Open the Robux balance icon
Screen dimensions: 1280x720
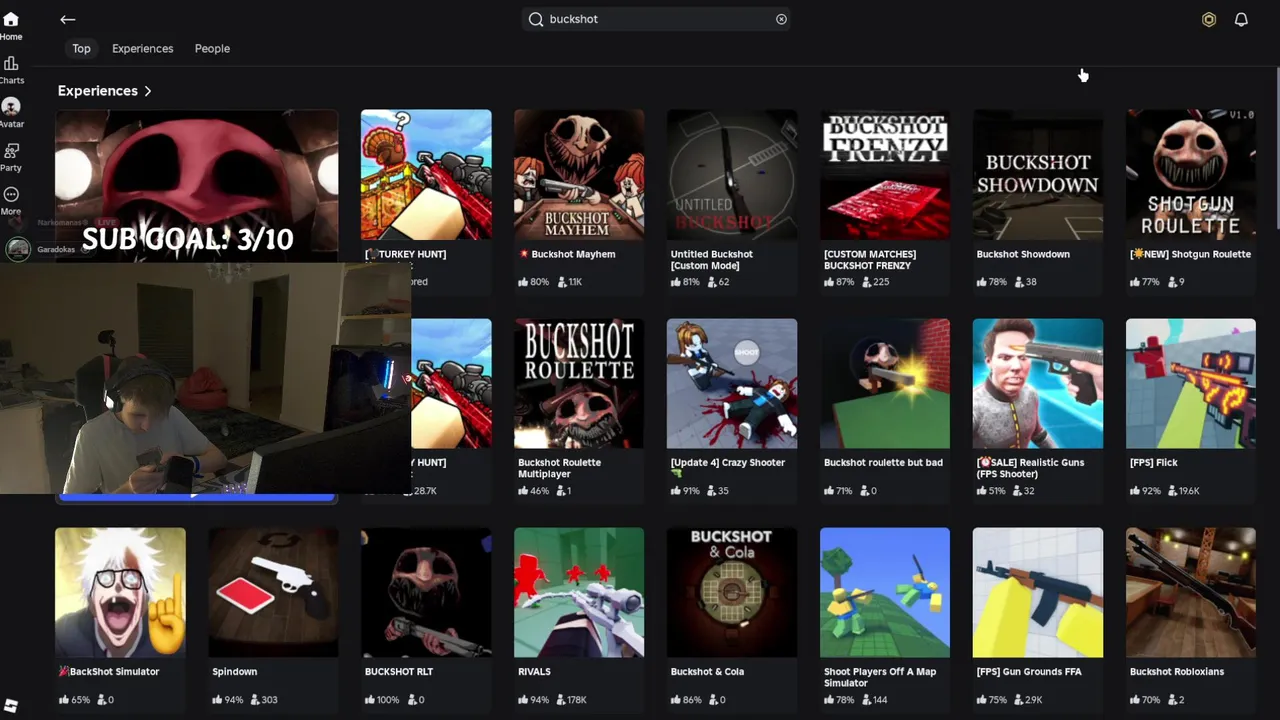click(x=1209, y=19)
